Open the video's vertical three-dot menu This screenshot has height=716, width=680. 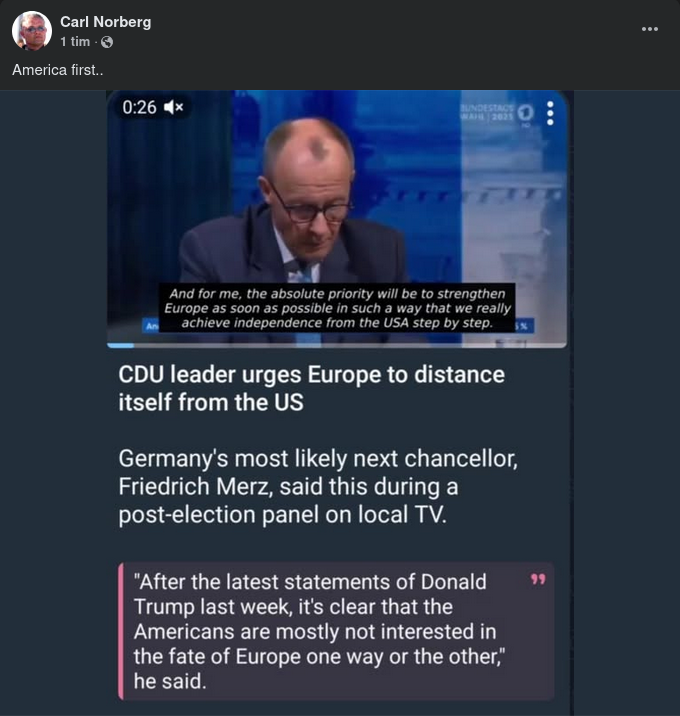(x=550, y=113)
